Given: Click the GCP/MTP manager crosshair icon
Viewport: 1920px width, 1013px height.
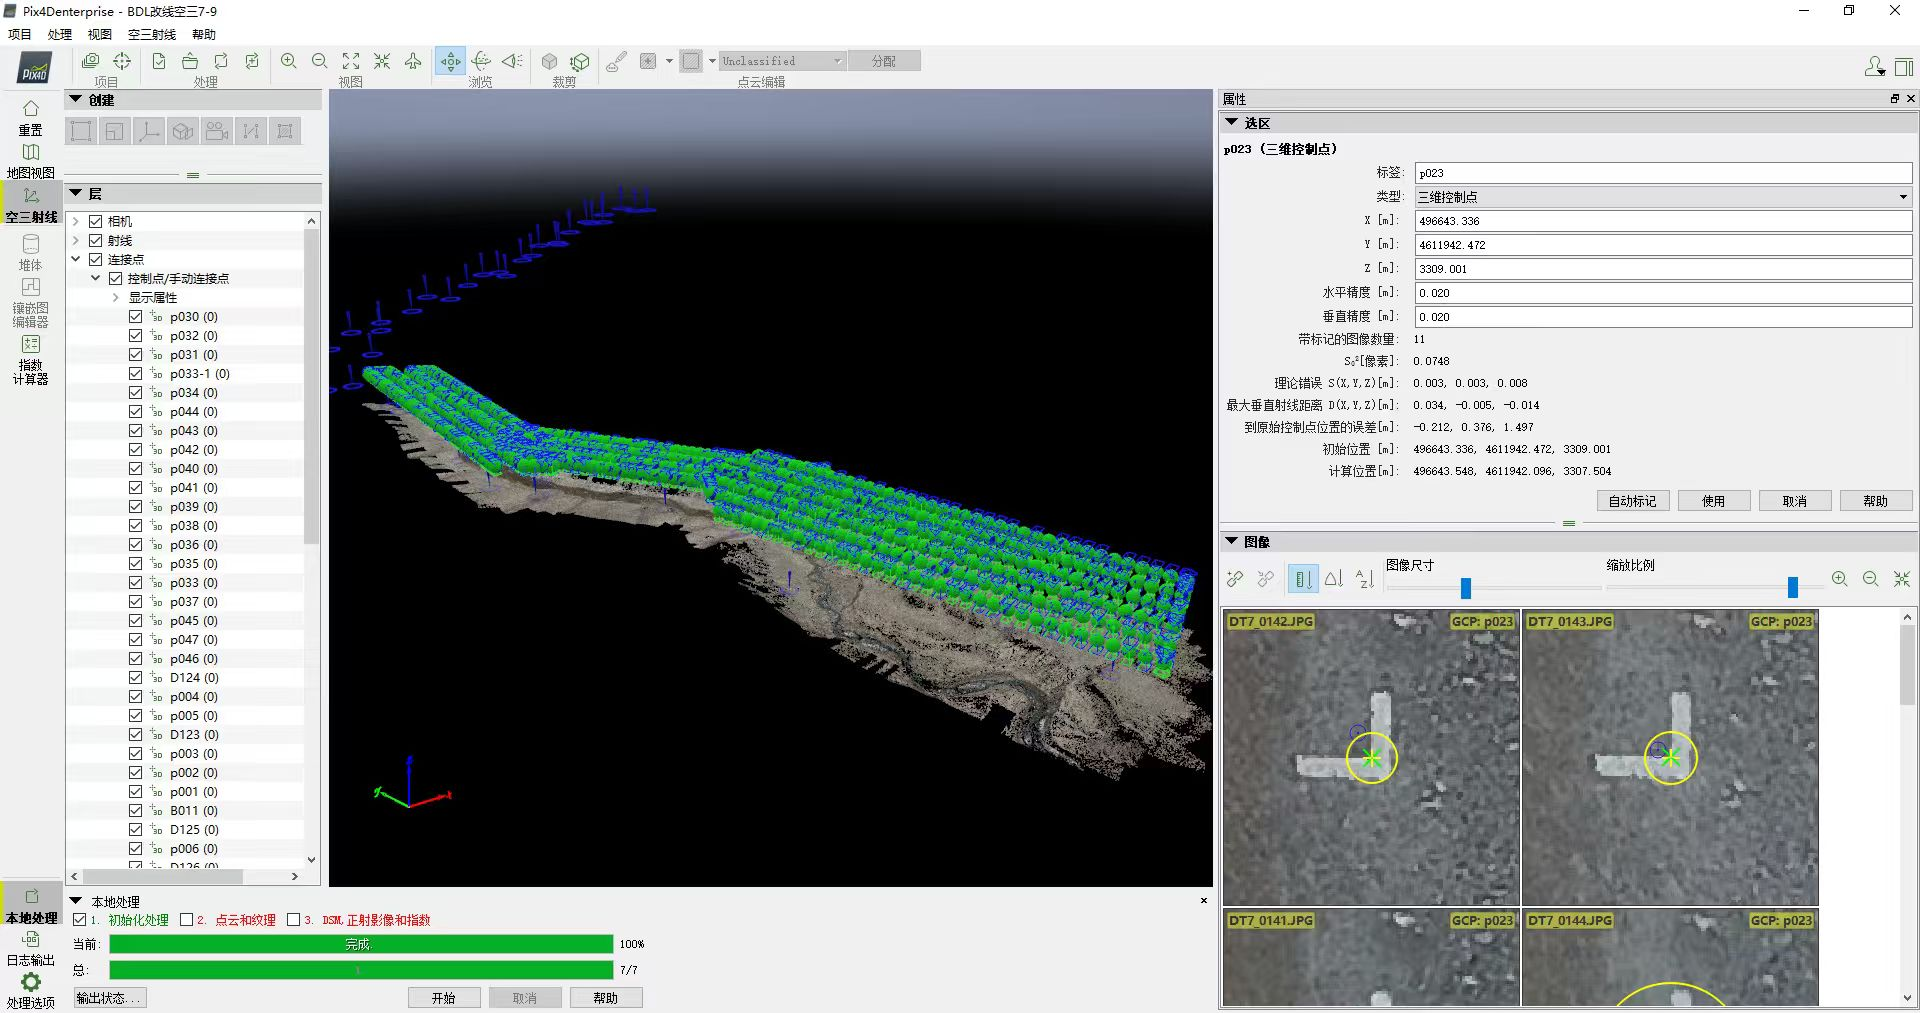Looking at the screenshot, I should [x=122, y=61].
